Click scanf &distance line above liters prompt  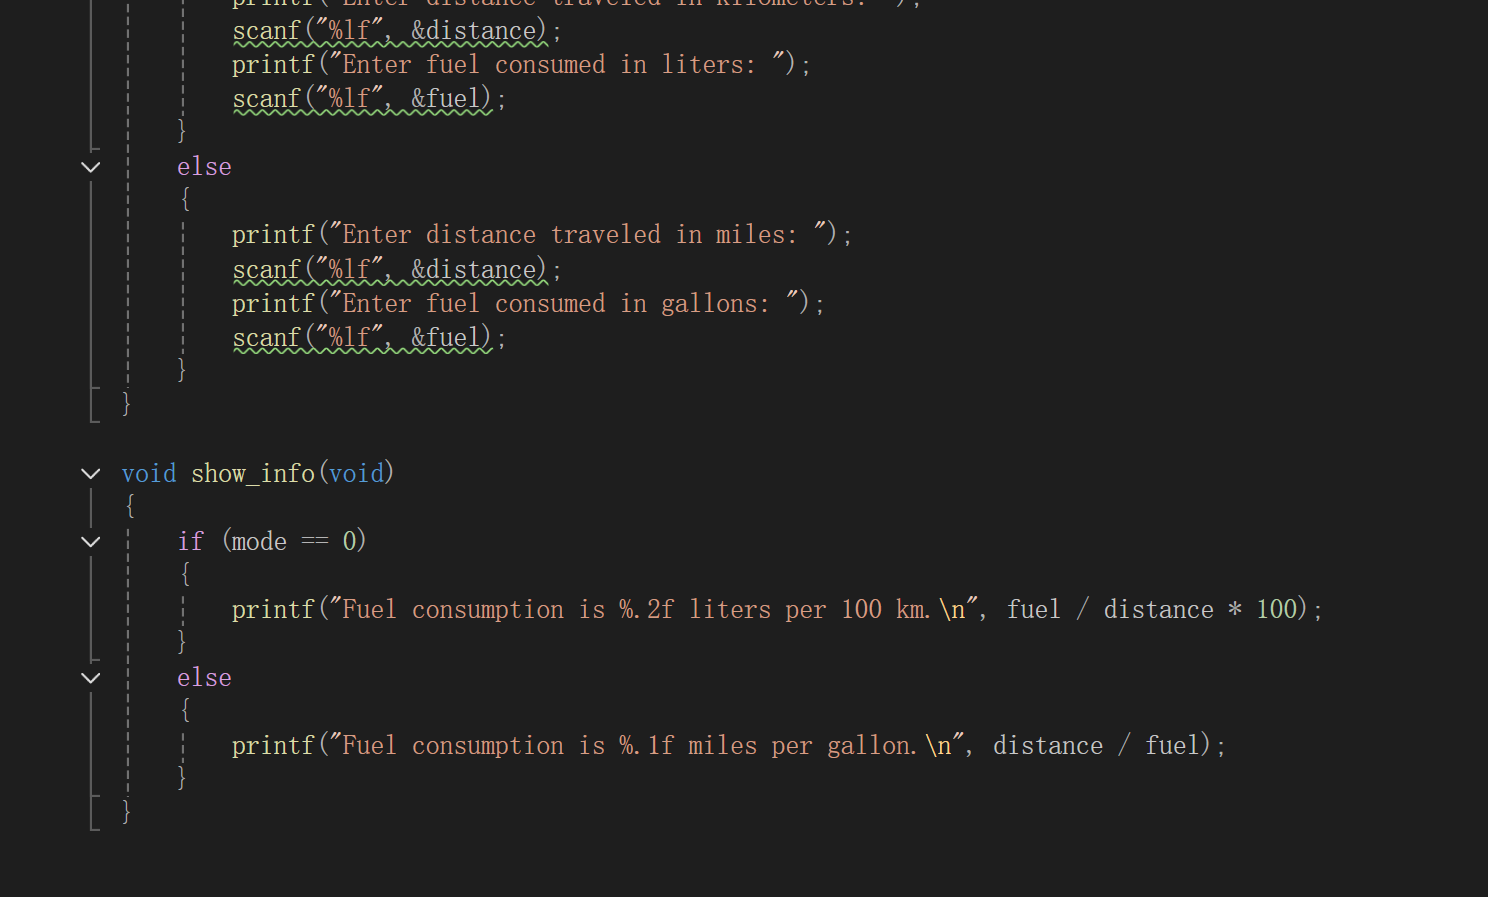point(397,31)
